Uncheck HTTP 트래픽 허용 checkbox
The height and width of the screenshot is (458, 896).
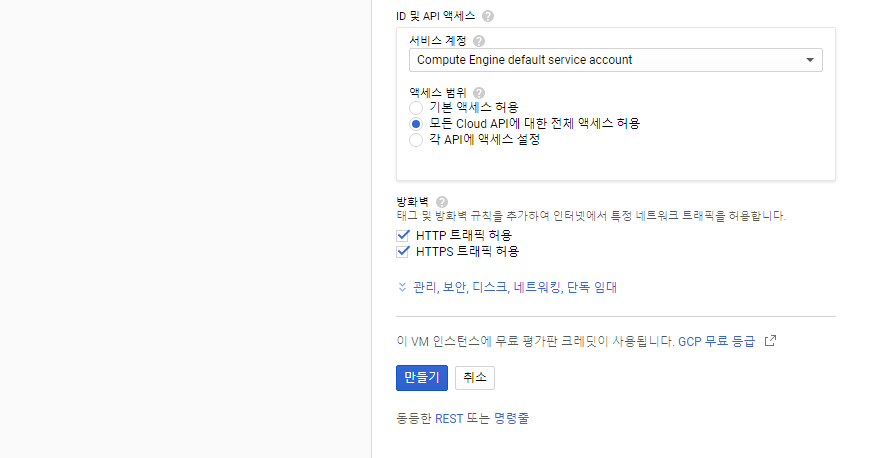tap(403, 235)
